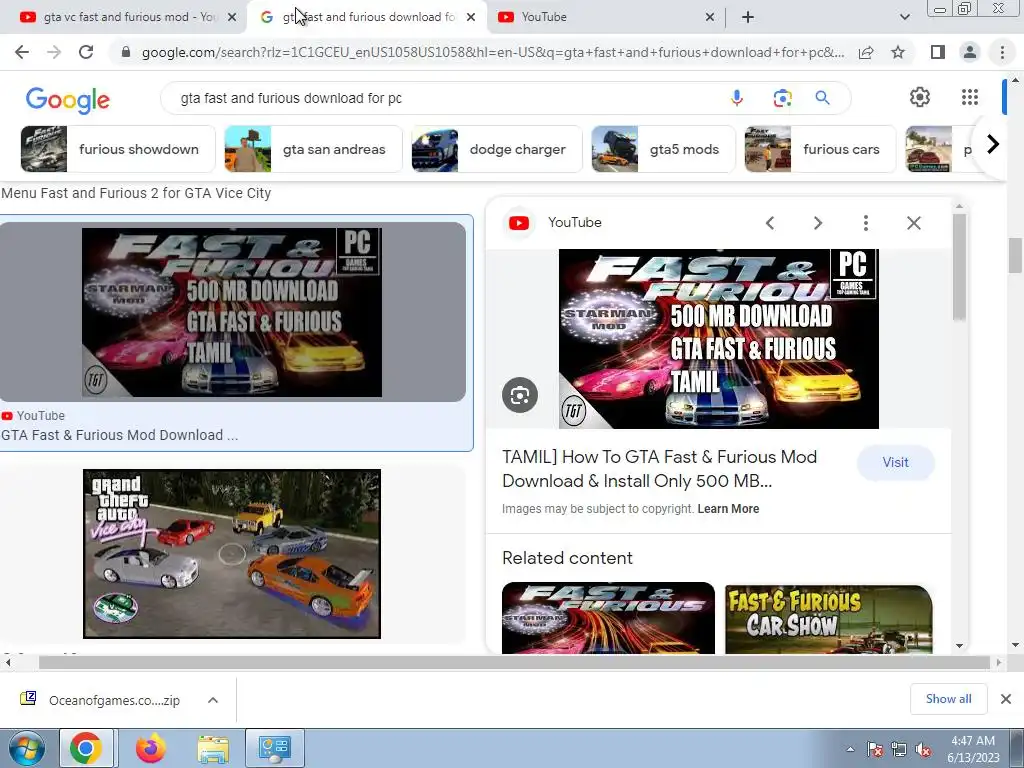Open the control panel taskbar item
This screenshot has height=768, width=1024.
(274, 748)
